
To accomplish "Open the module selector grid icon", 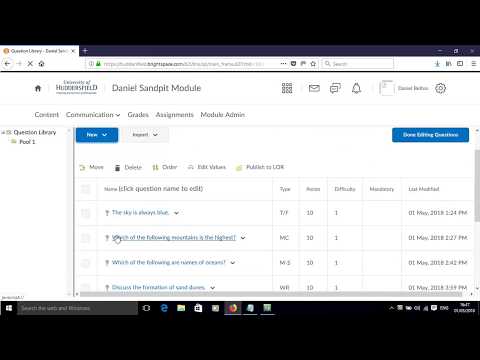I will pyautogui.click(x=287, y=88).
